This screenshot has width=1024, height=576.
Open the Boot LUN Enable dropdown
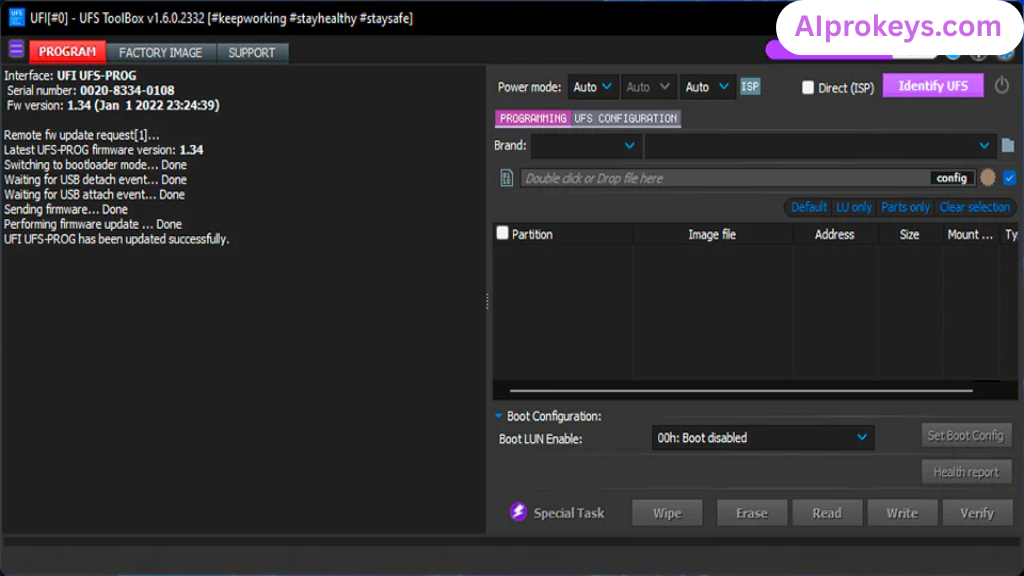[x=763, y=438]
